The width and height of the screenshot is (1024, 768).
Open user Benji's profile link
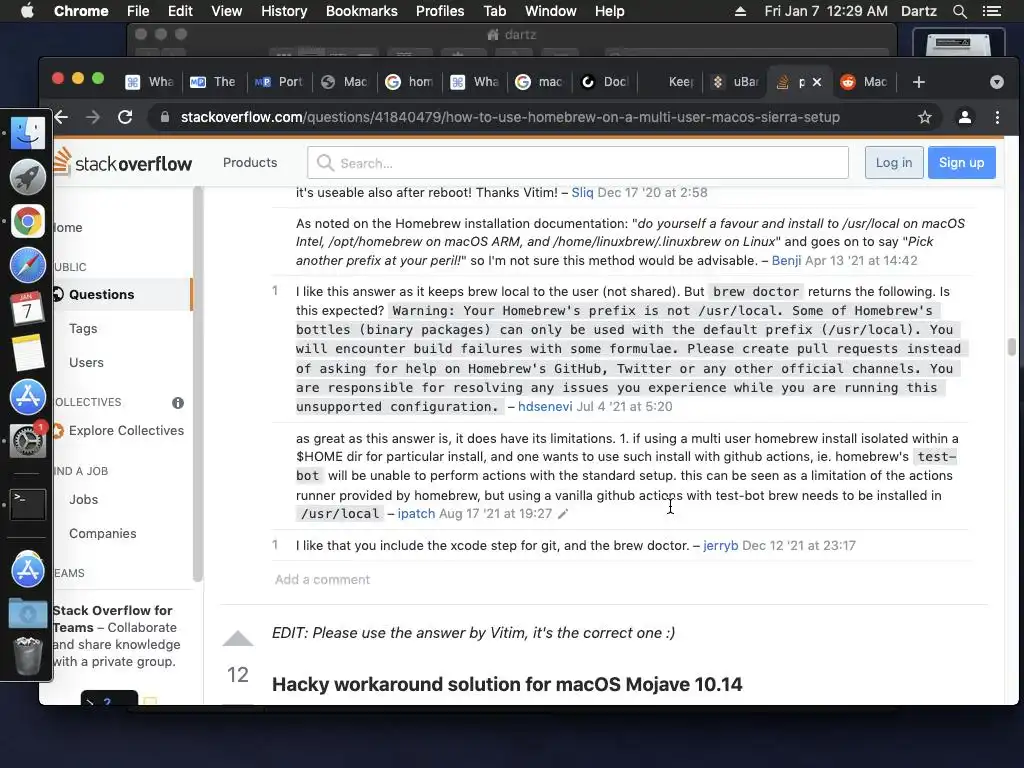click(786, 261)
